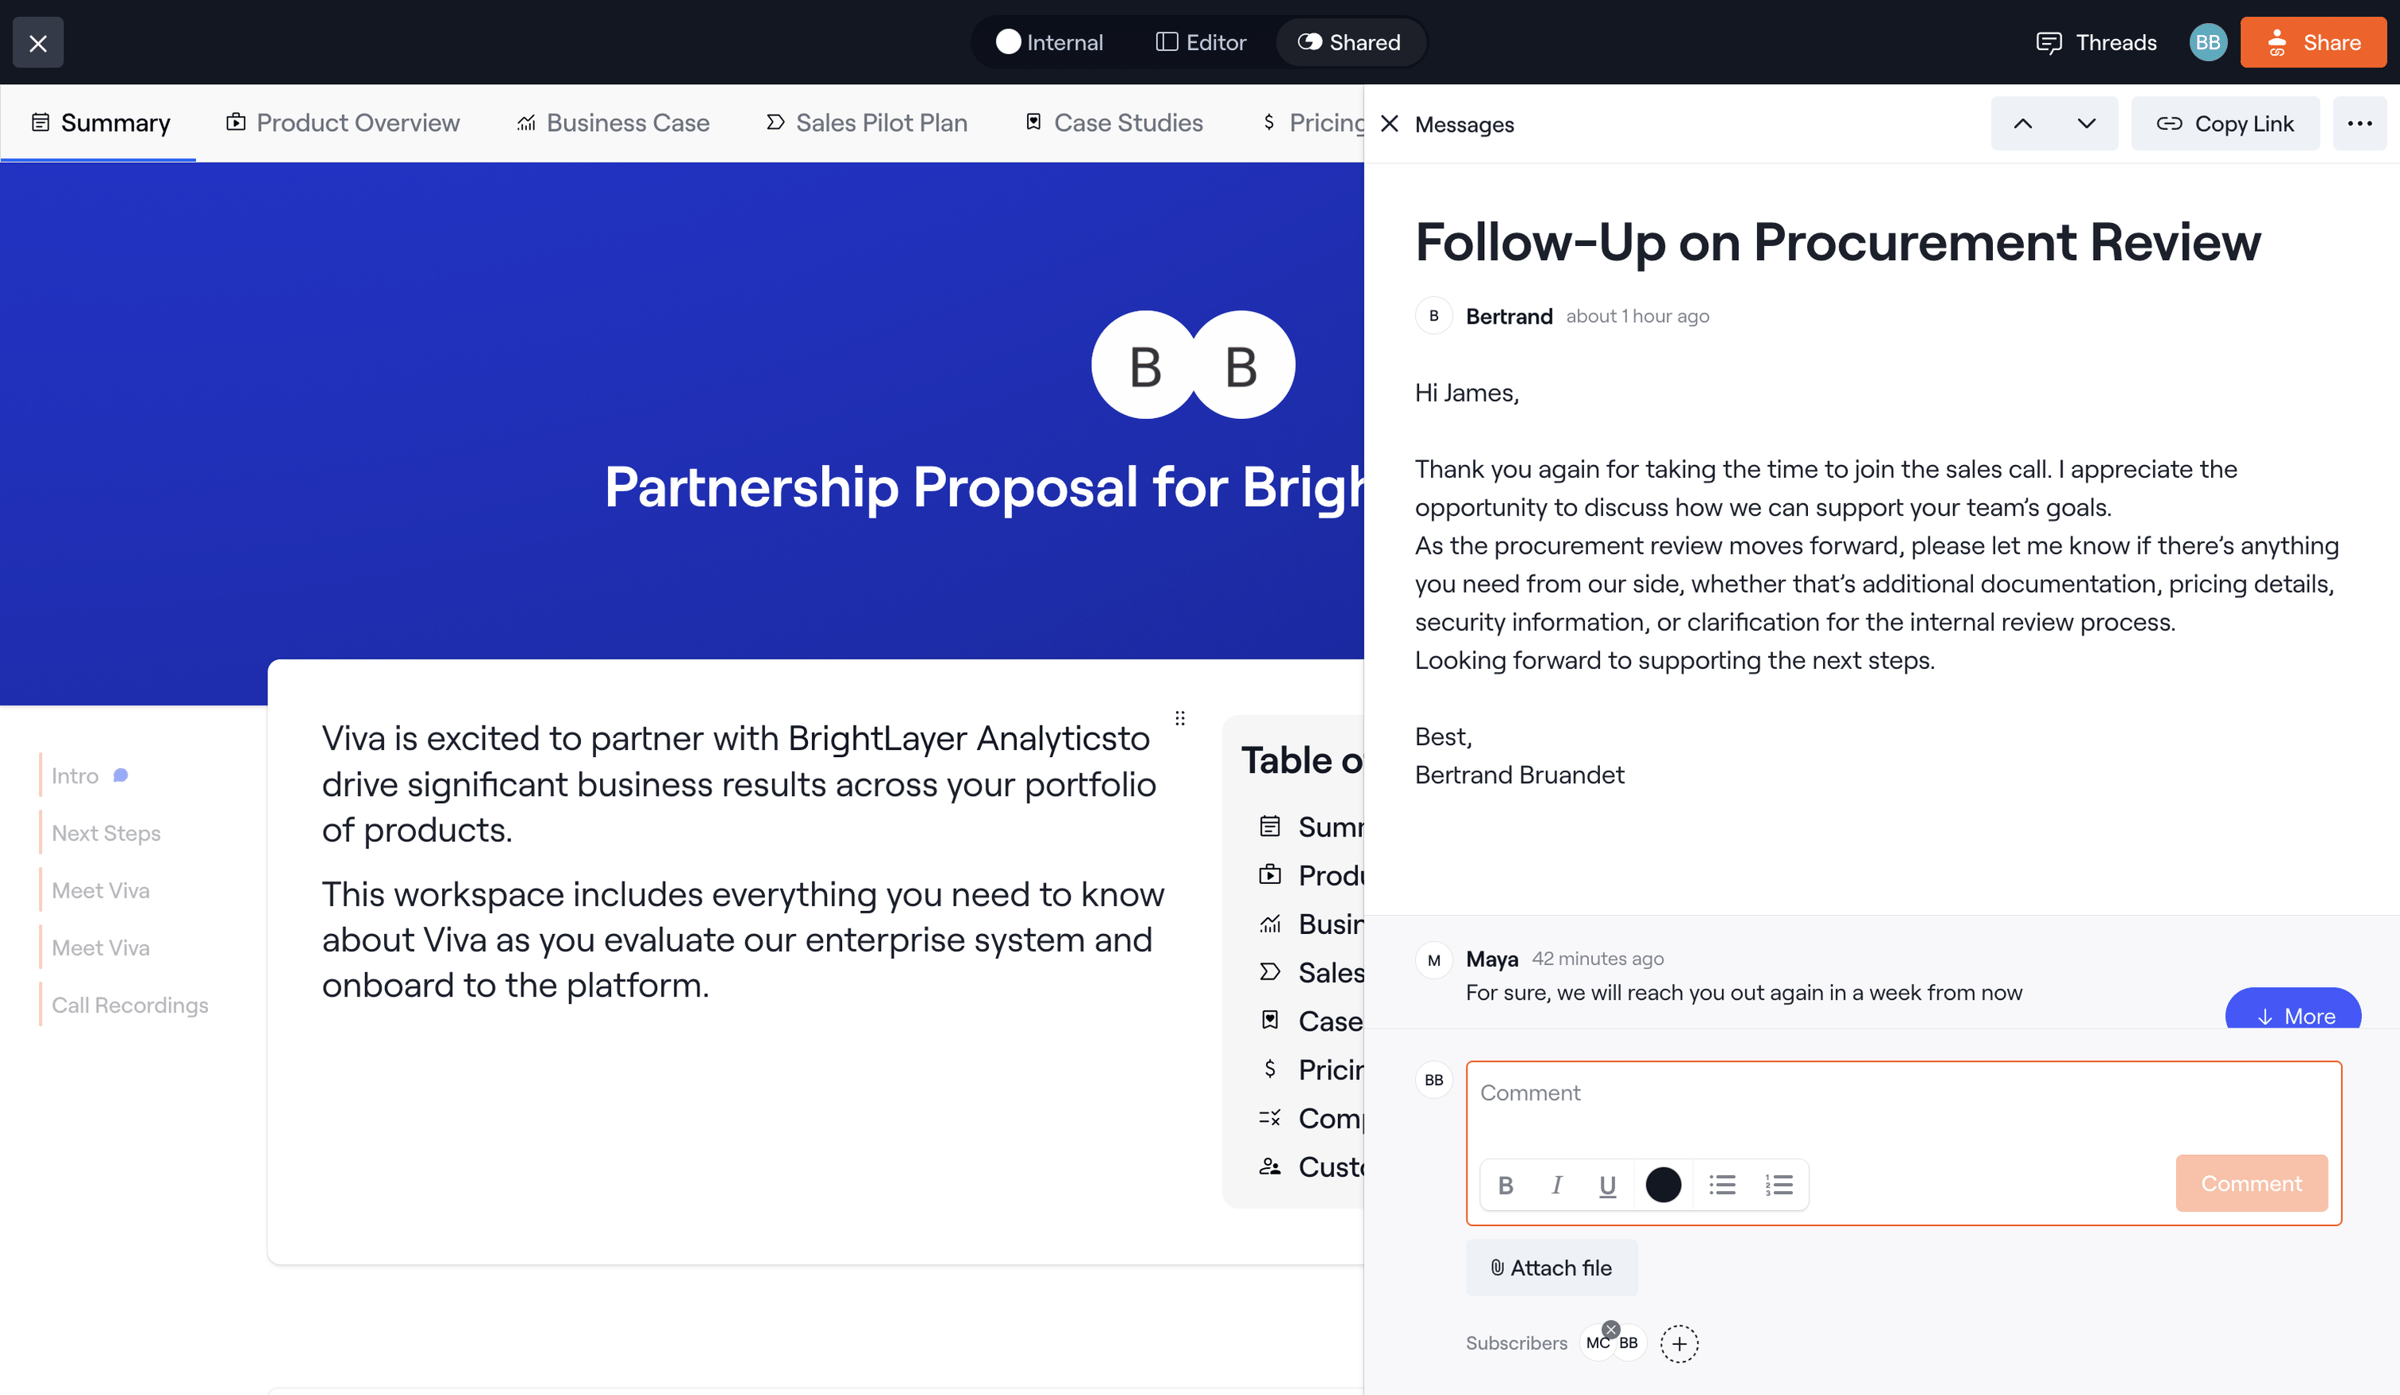
Task: Copy link to this message thread
Action: pyautogui.click(x=2225, y=124)
